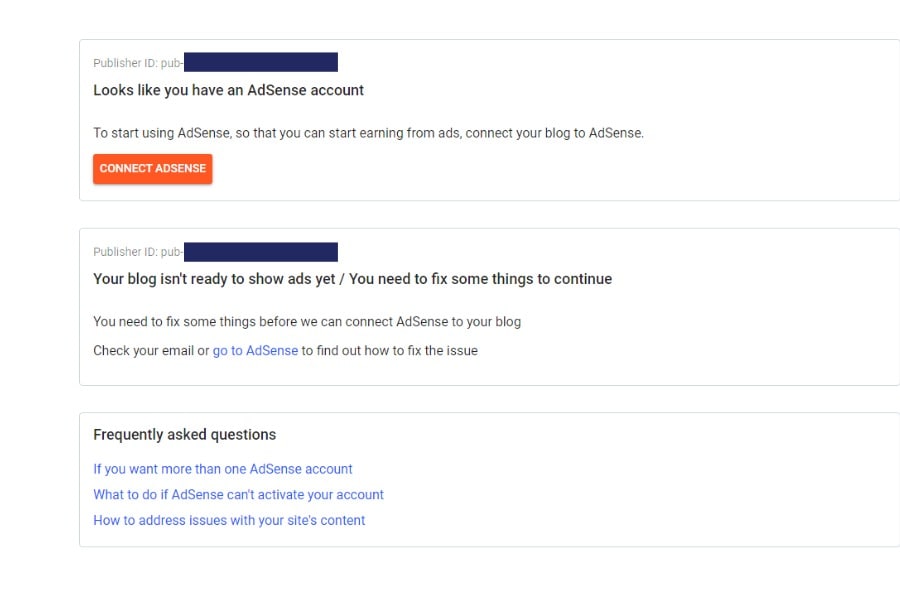900x600 pixels.
Task: Select the redacted publisher ID in the first card
Action: (x=261, y=62)
